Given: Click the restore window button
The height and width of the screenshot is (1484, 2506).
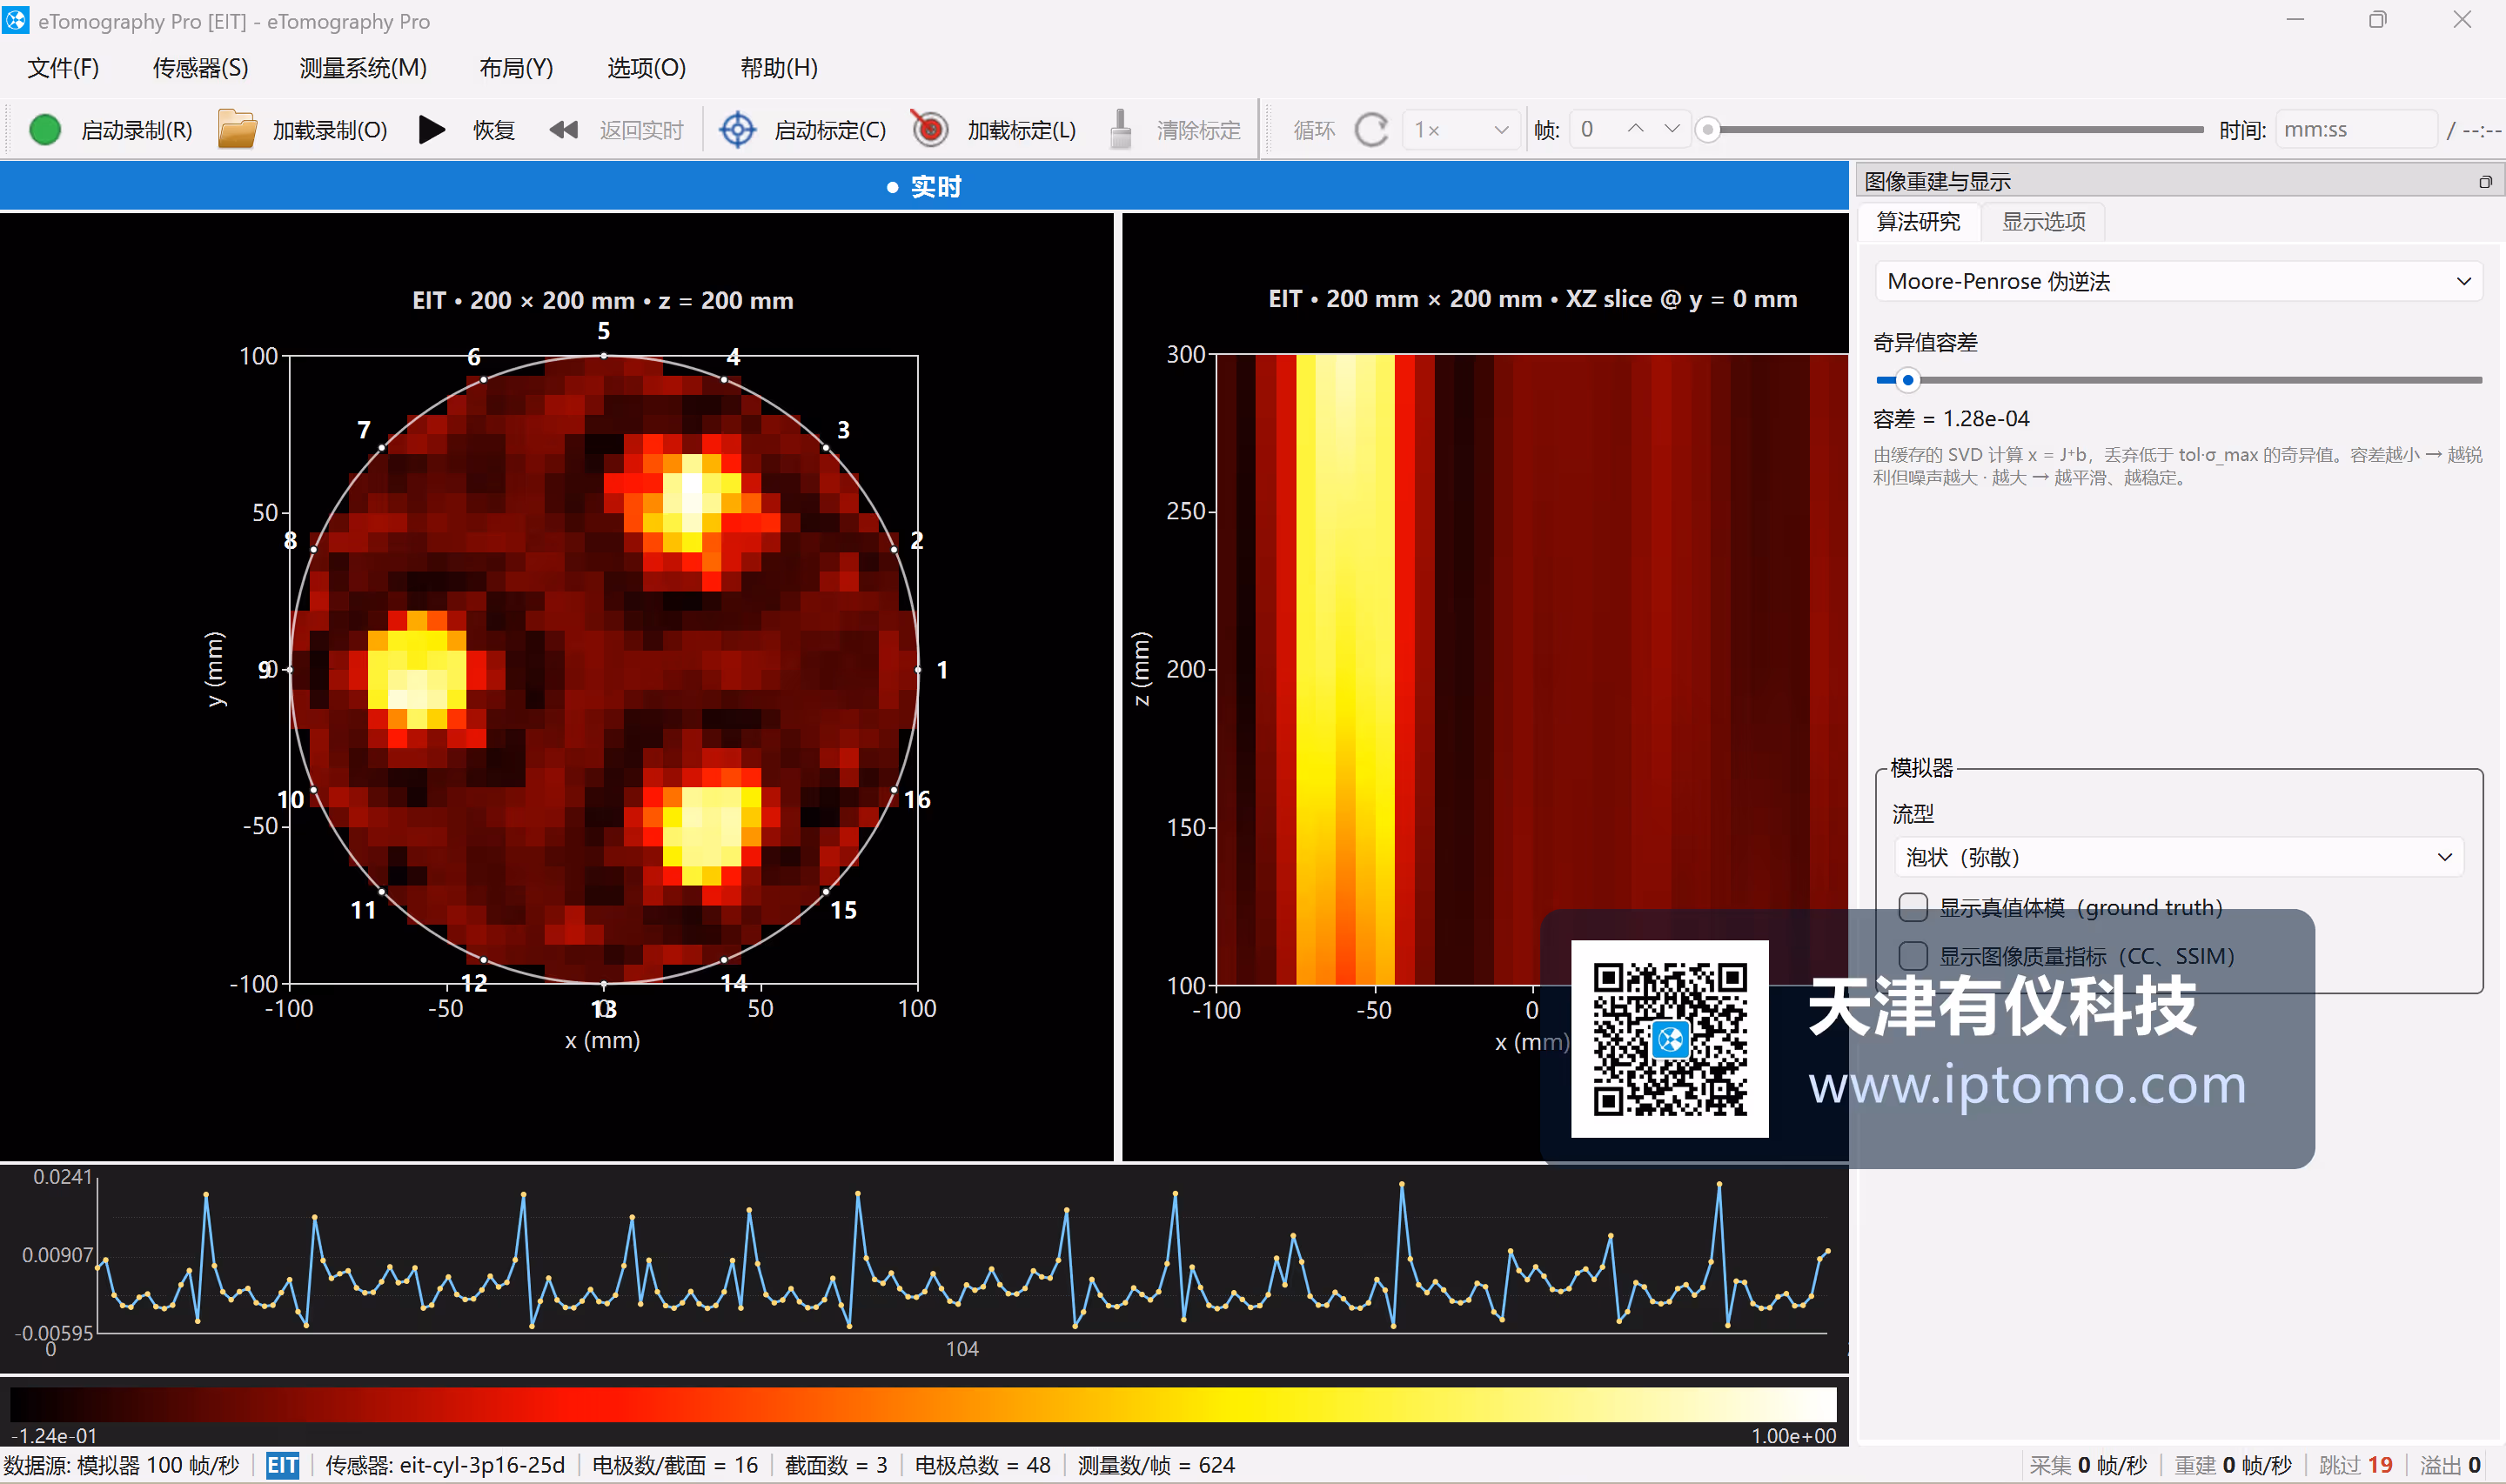Looking at the screenshot, I should (x=2378, y=20).
